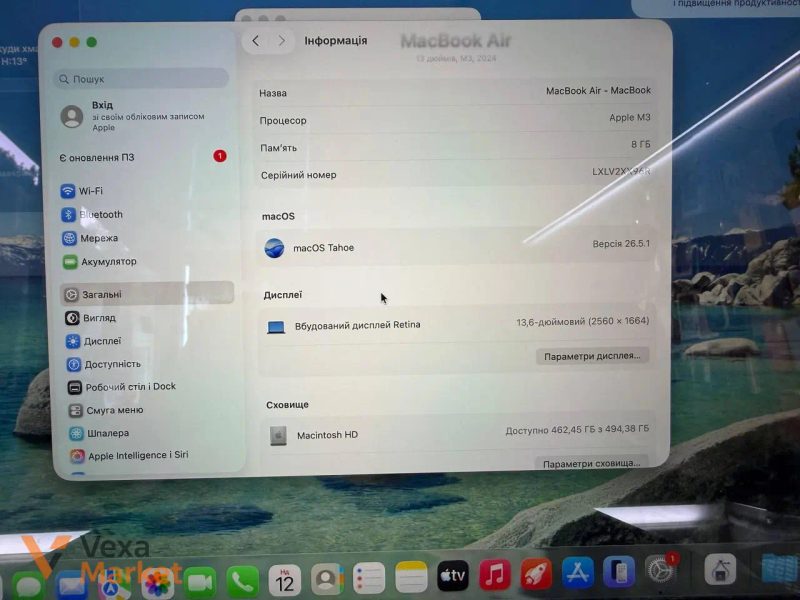Open Photos in the Dock

point(158,583)
